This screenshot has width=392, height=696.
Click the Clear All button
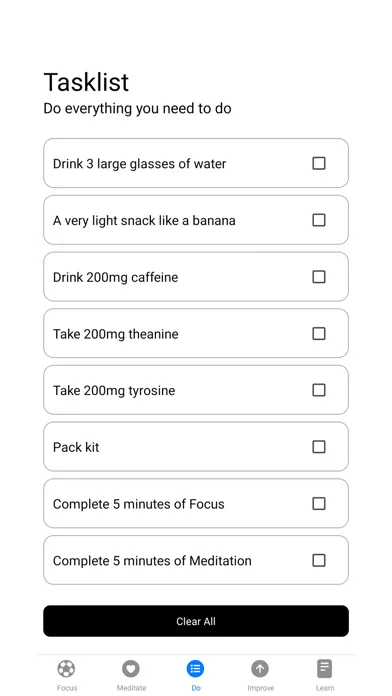(196, 621)
